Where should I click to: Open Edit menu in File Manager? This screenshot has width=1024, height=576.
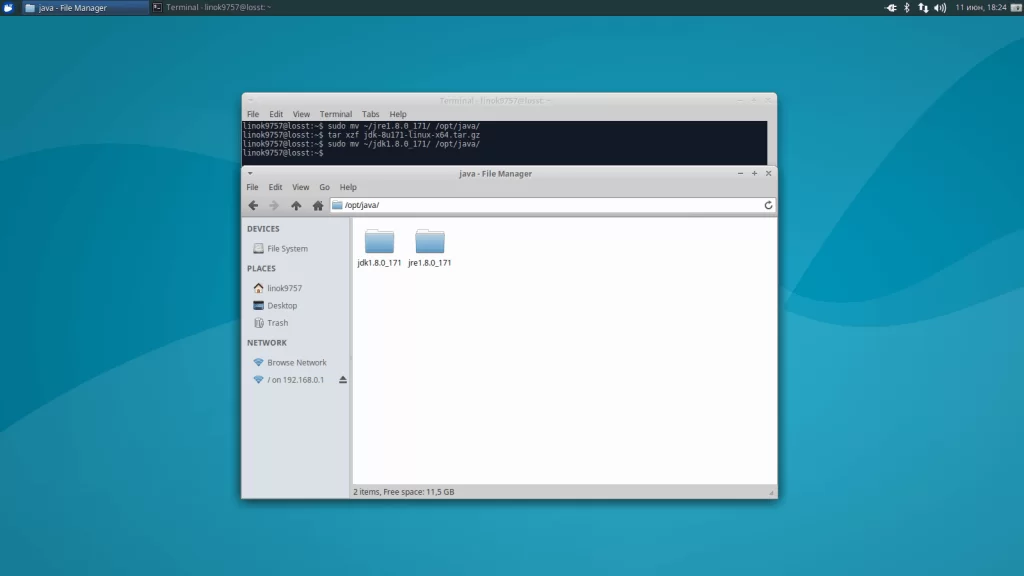click(275, 187)
